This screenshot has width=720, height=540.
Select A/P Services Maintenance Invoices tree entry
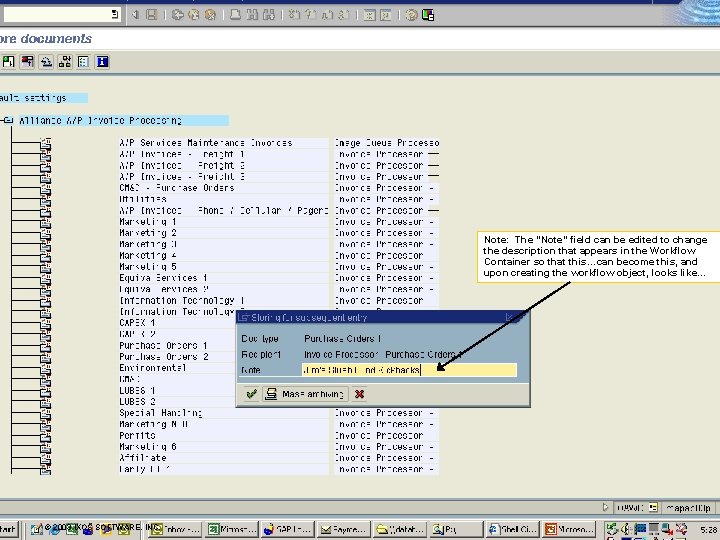pos(206,143)
